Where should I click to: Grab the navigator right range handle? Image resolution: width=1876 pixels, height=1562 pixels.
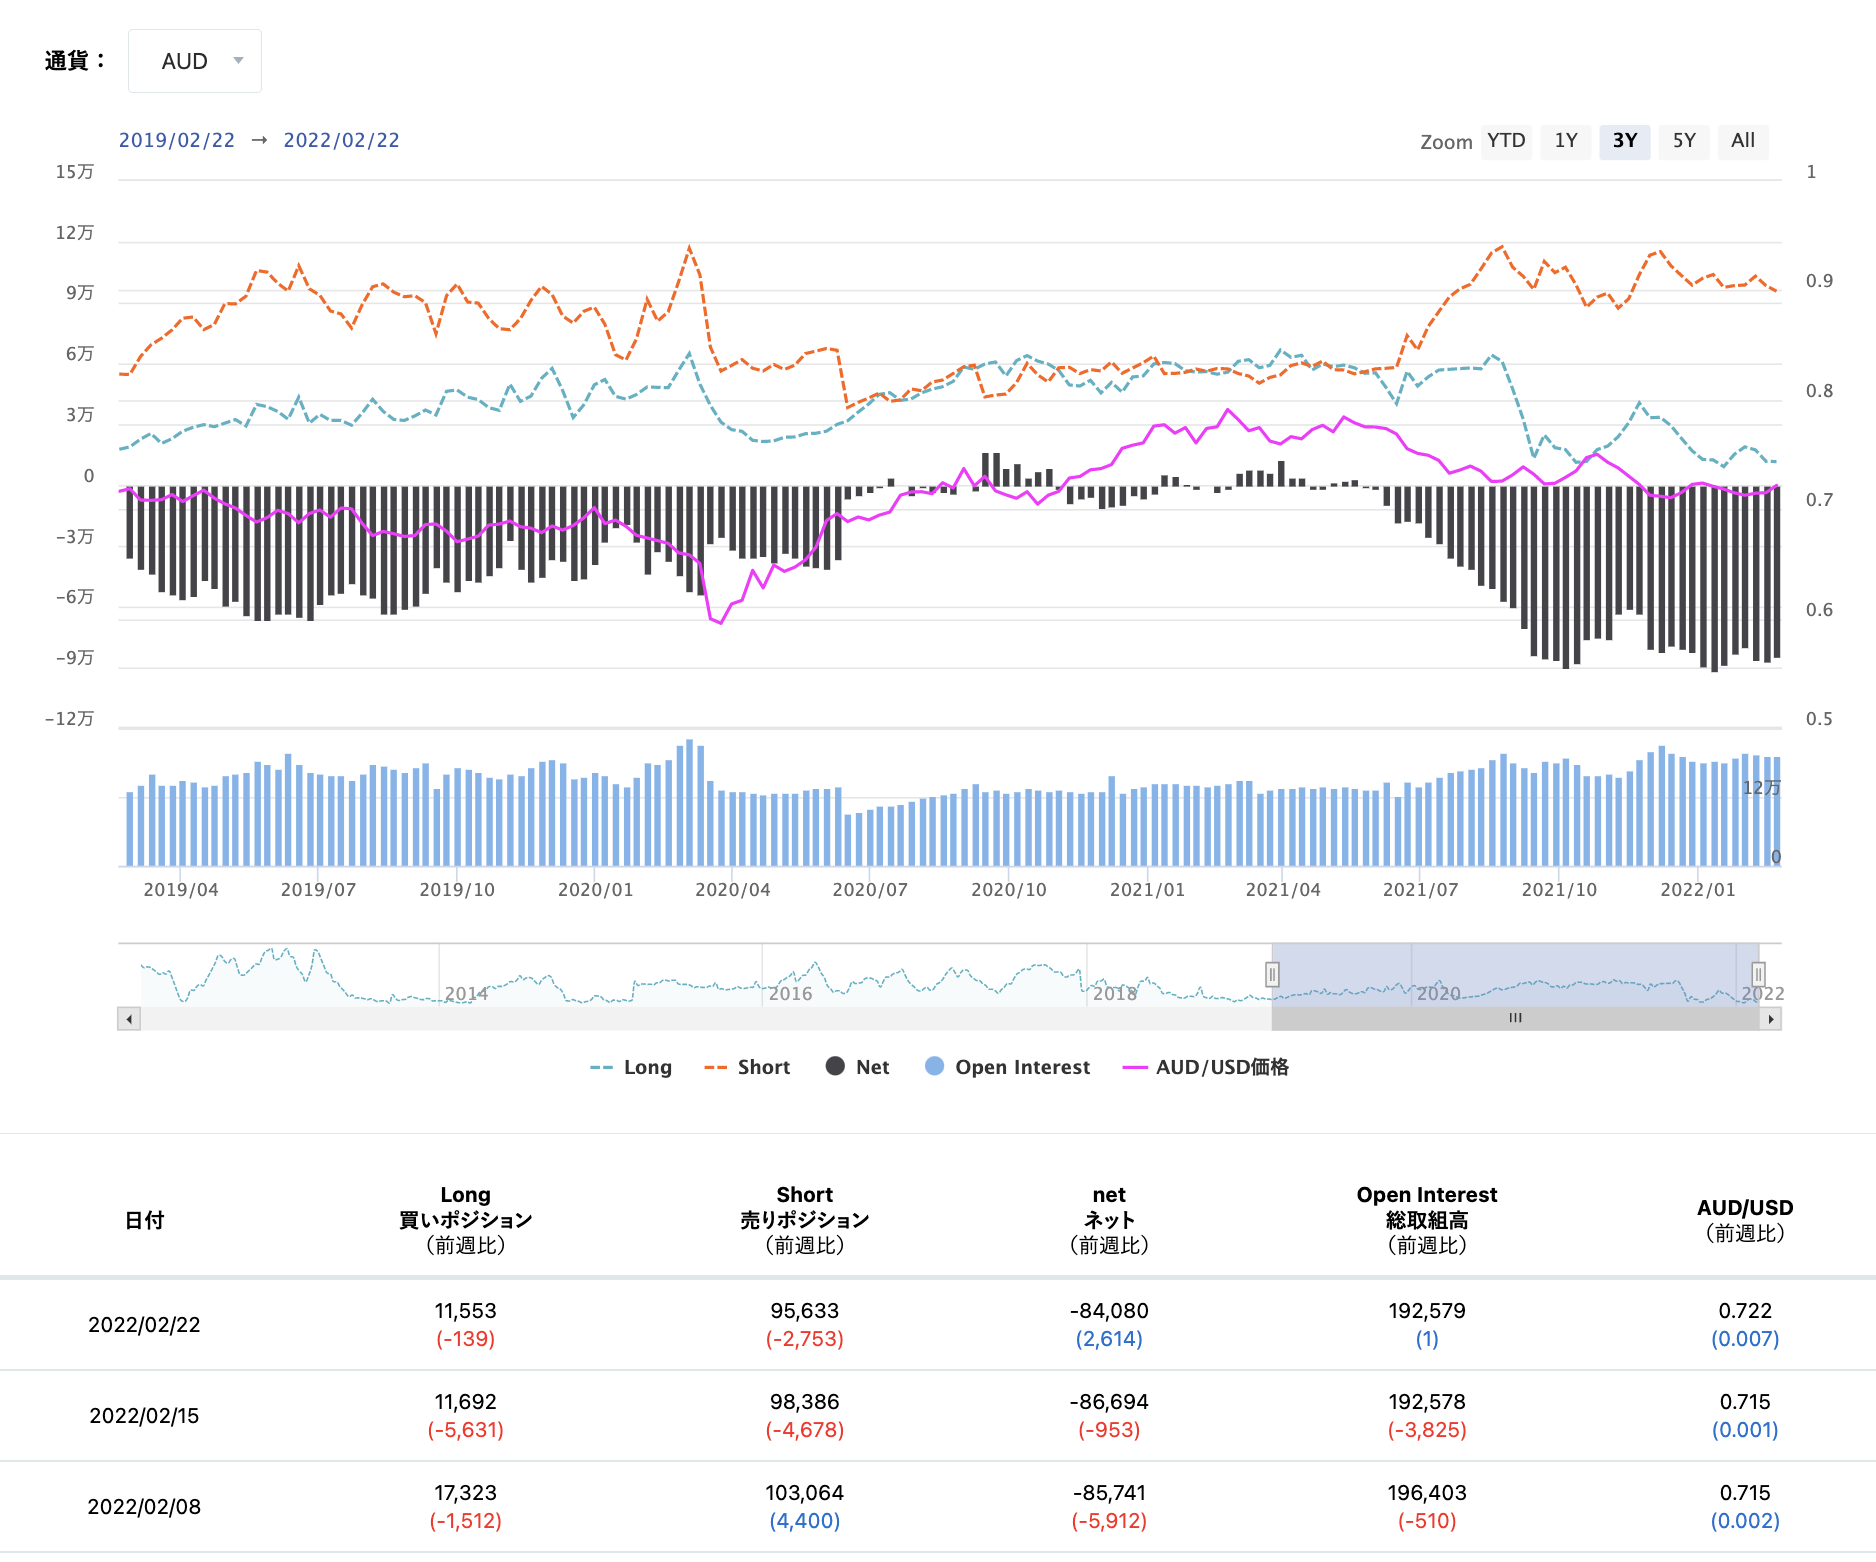(1758, 974)
